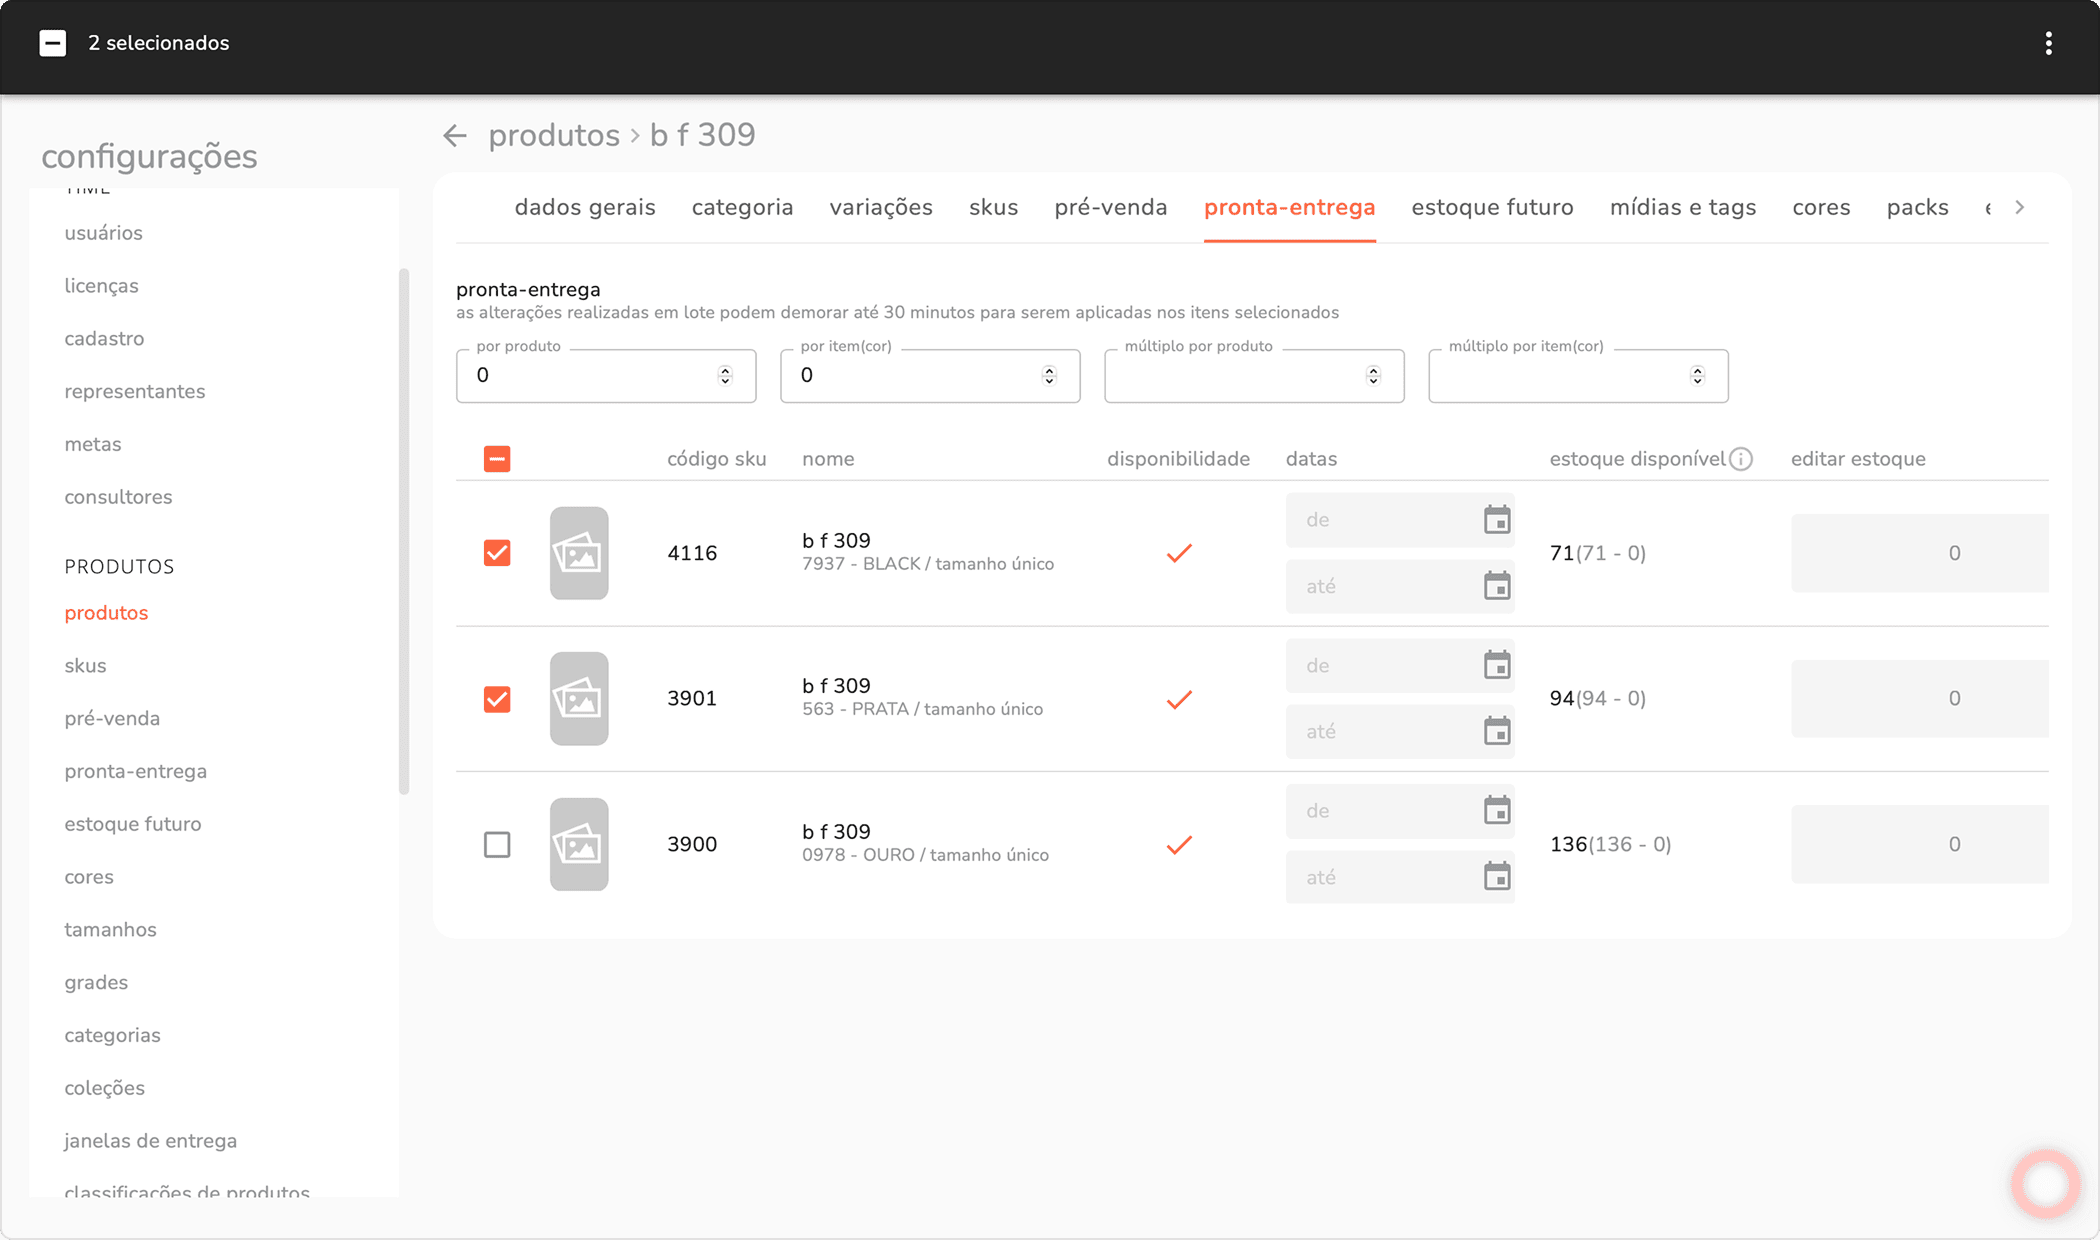Image resolution: width=2100 pixels, height=1240 pixels.
Task: Open janelas de entrega in the sidebar
Action: point(151,1141)
